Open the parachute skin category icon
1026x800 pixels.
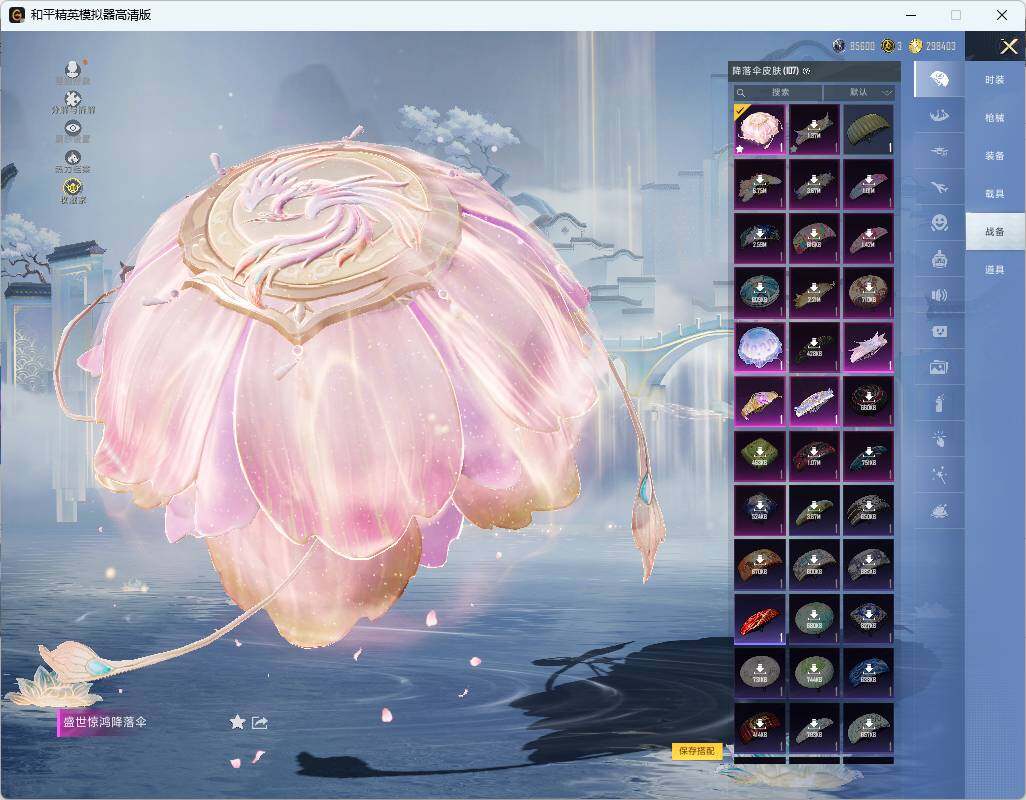(939, 79)
